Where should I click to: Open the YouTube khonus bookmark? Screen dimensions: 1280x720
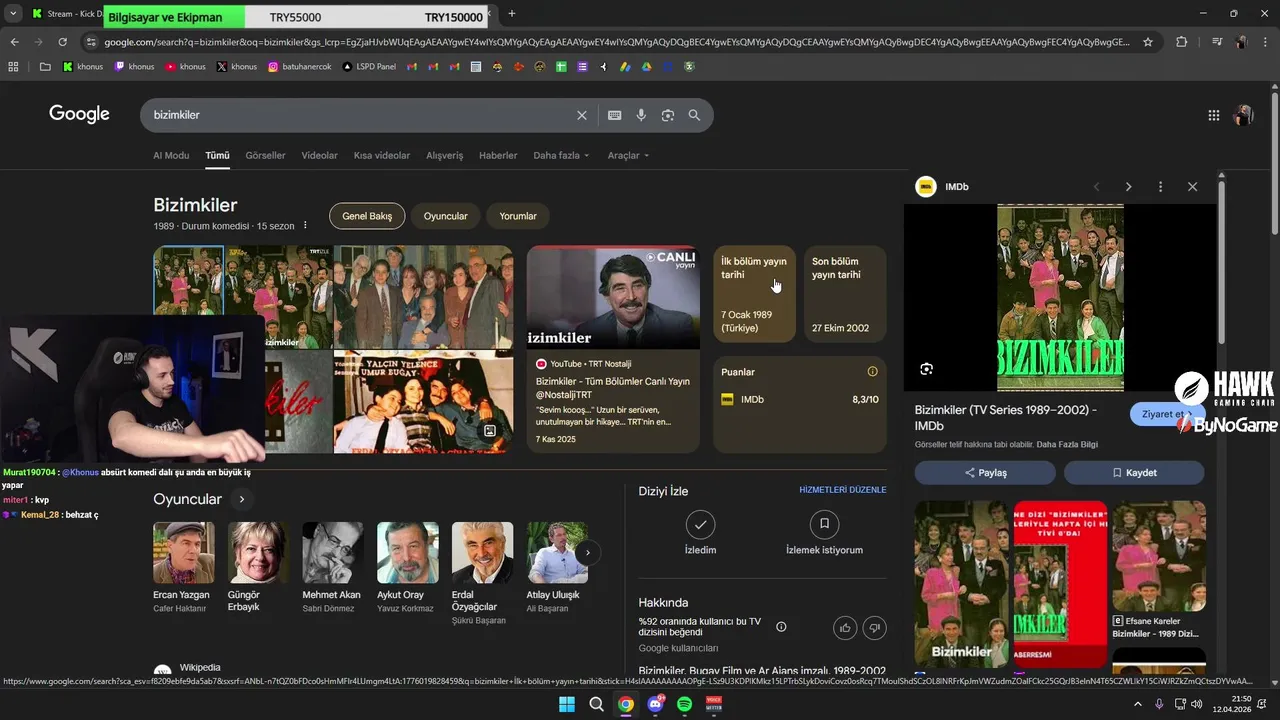186,67
